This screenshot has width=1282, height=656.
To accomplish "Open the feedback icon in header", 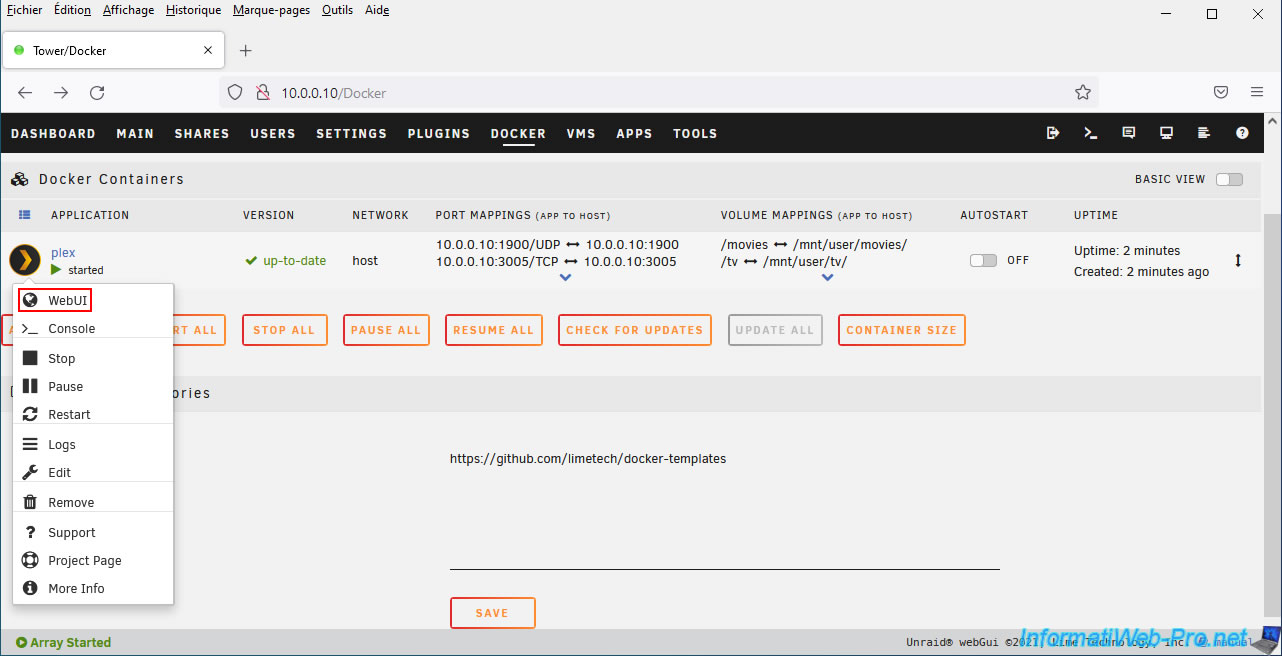I will (1129, 133).
